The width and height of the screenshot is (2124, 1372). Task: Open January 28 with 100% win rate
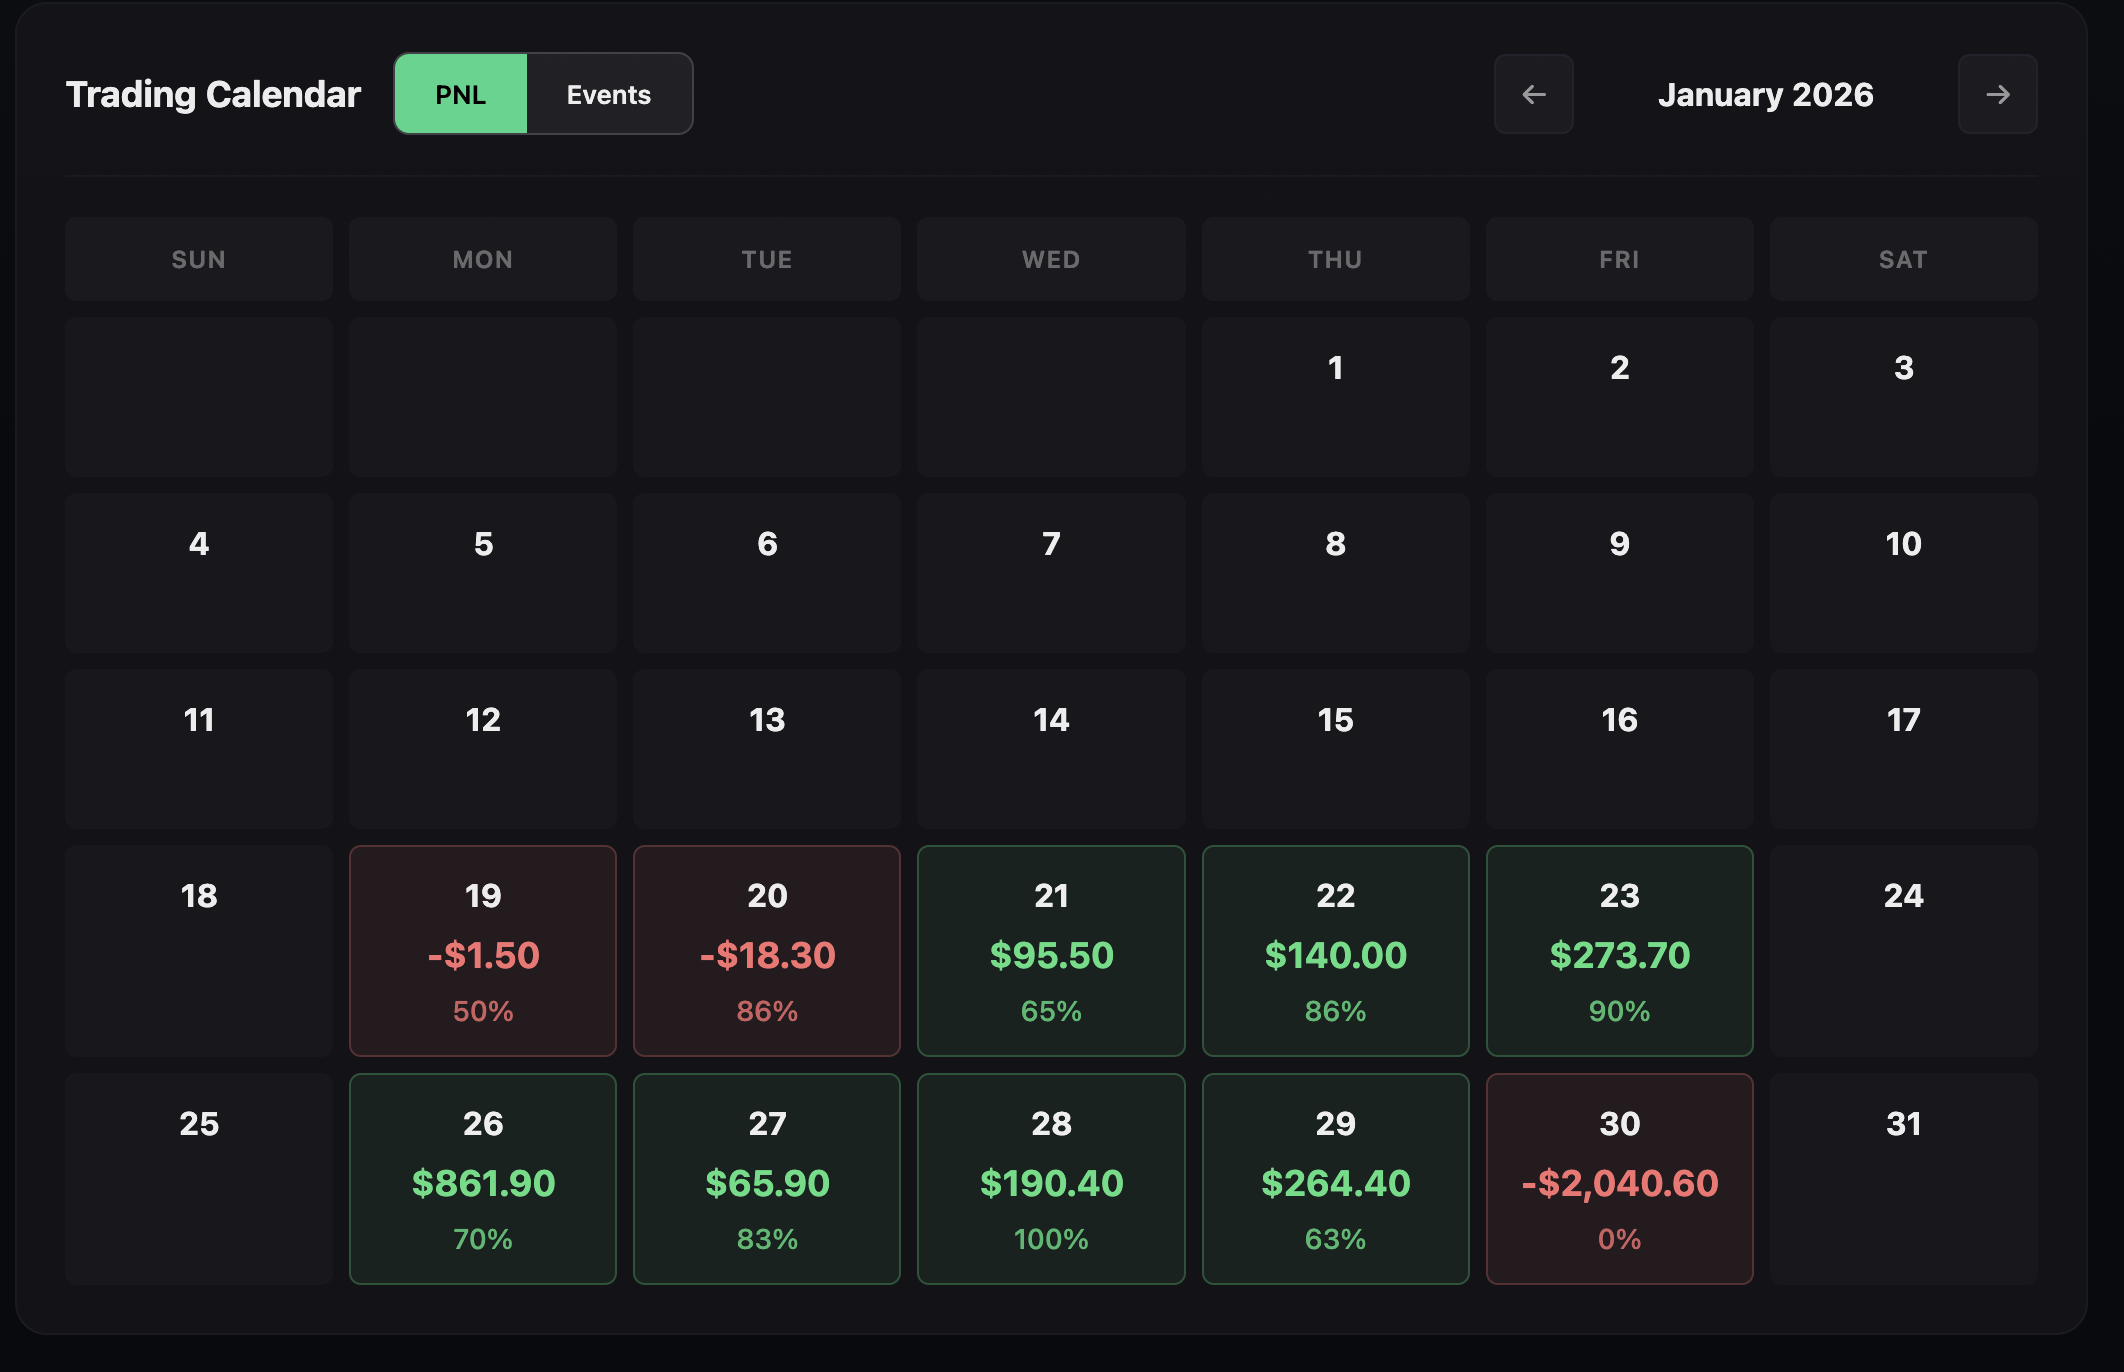(1051, 1178)
